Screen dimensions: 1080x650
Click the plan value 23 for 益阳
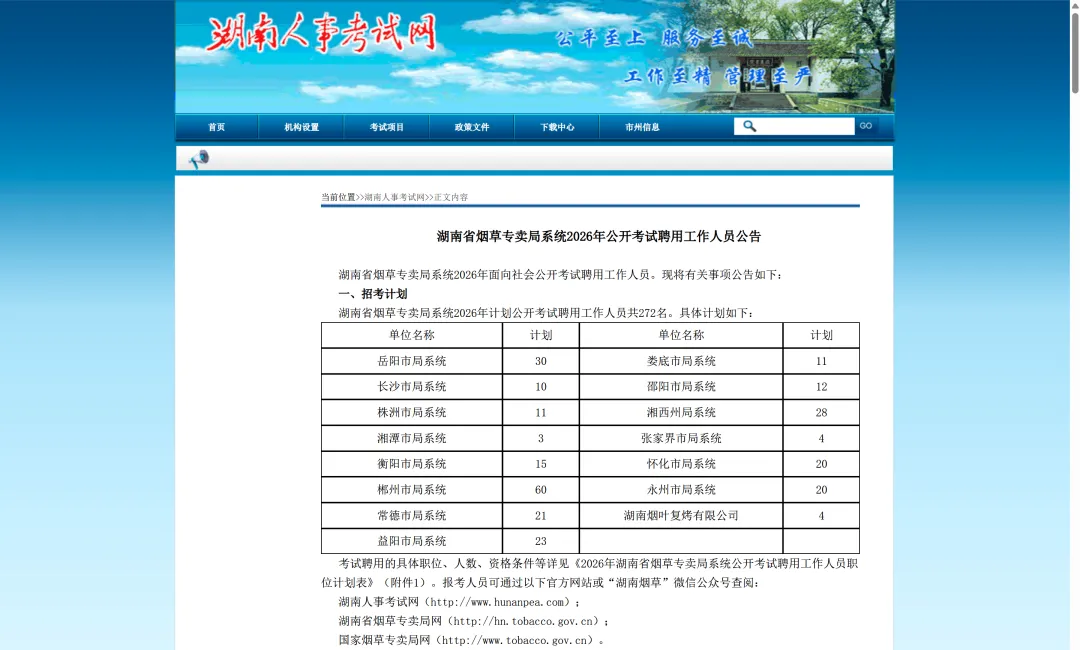[x=541, y=541]
